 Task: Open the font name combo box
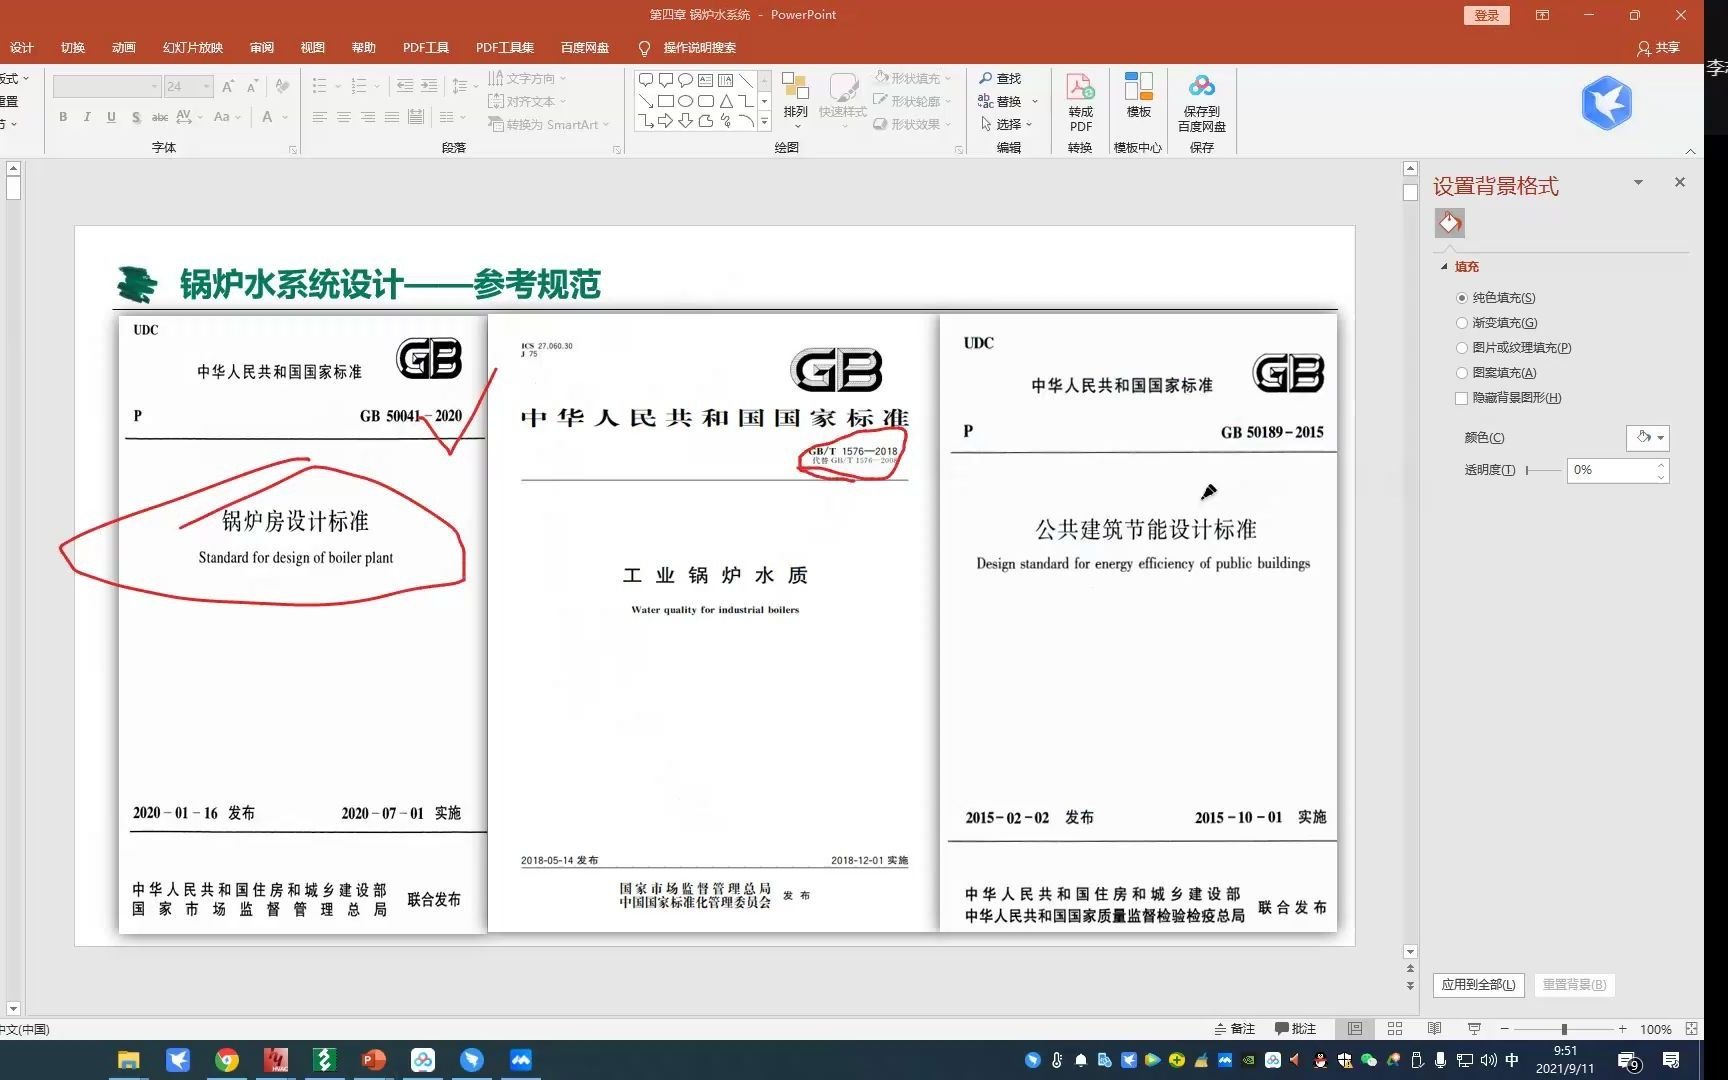click(106, 86)
